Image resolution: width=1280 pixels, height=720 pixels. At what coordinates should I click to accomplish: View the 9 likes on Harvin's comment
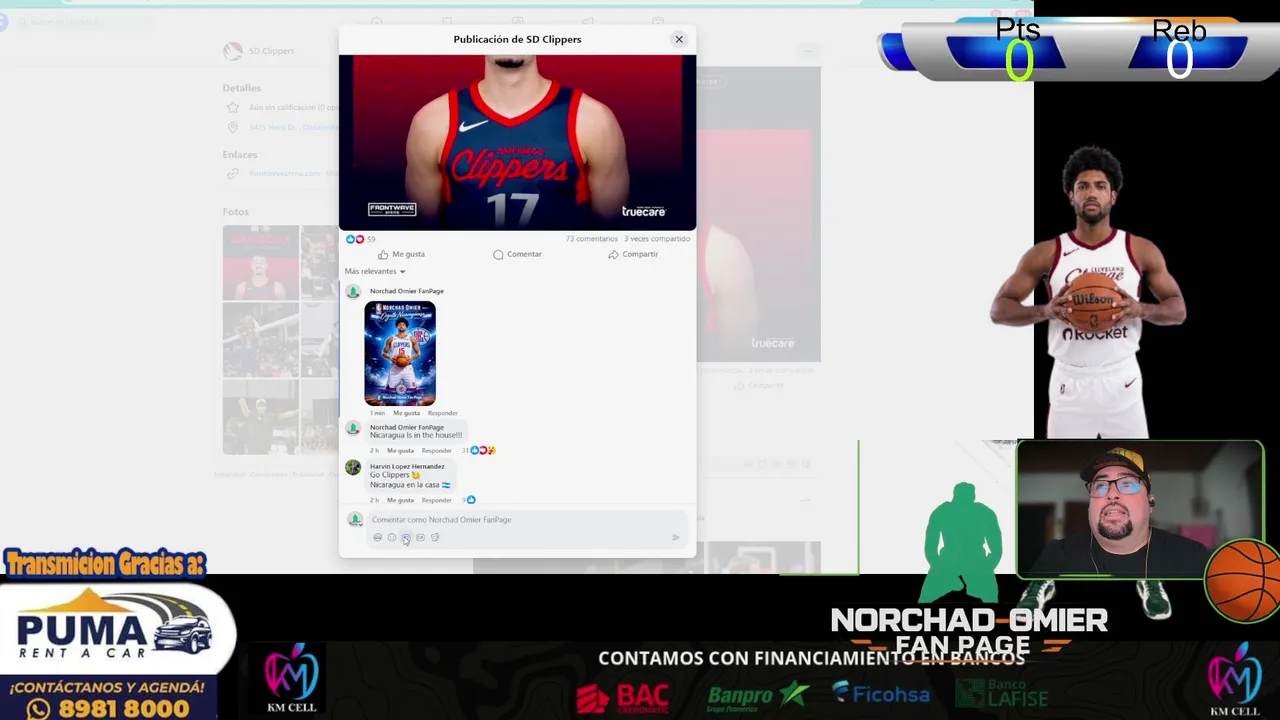click(x=469, y=500)
